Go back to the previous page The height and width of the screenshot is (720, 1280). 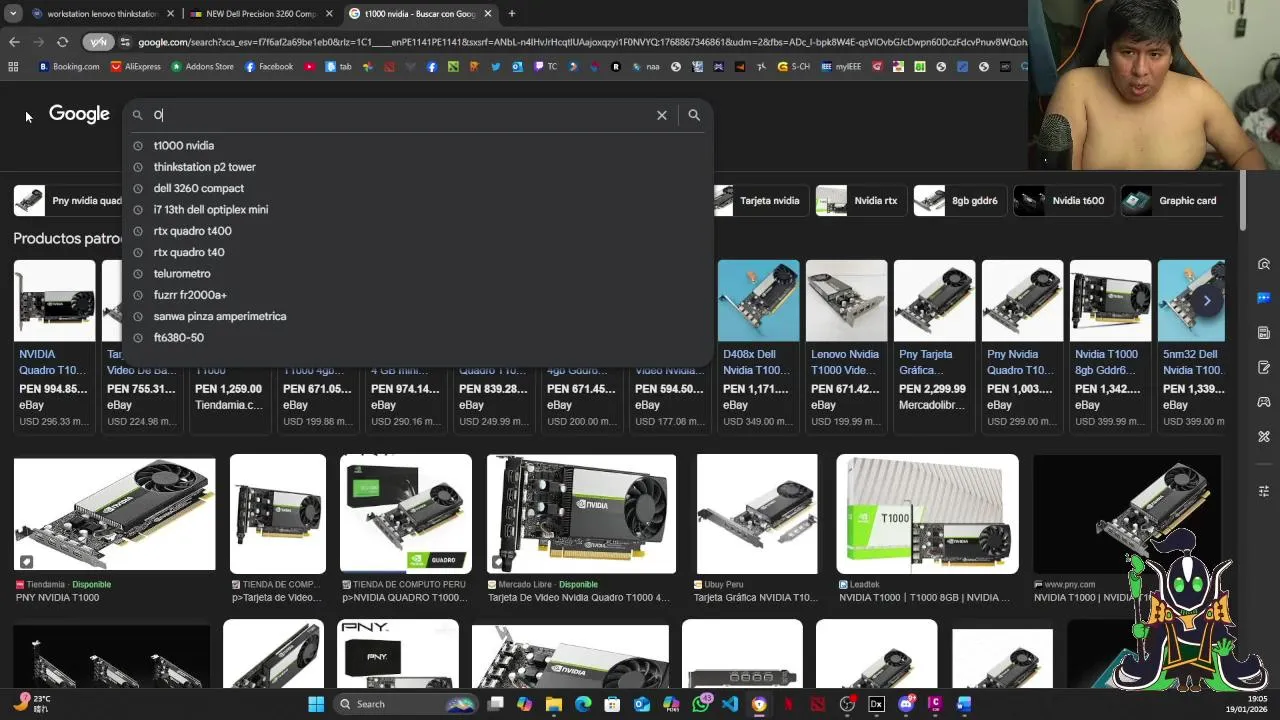tap(14, 42)
